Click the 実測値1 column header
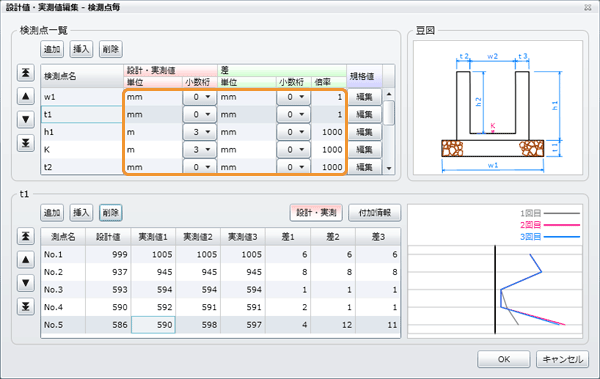 click(153, 237)
